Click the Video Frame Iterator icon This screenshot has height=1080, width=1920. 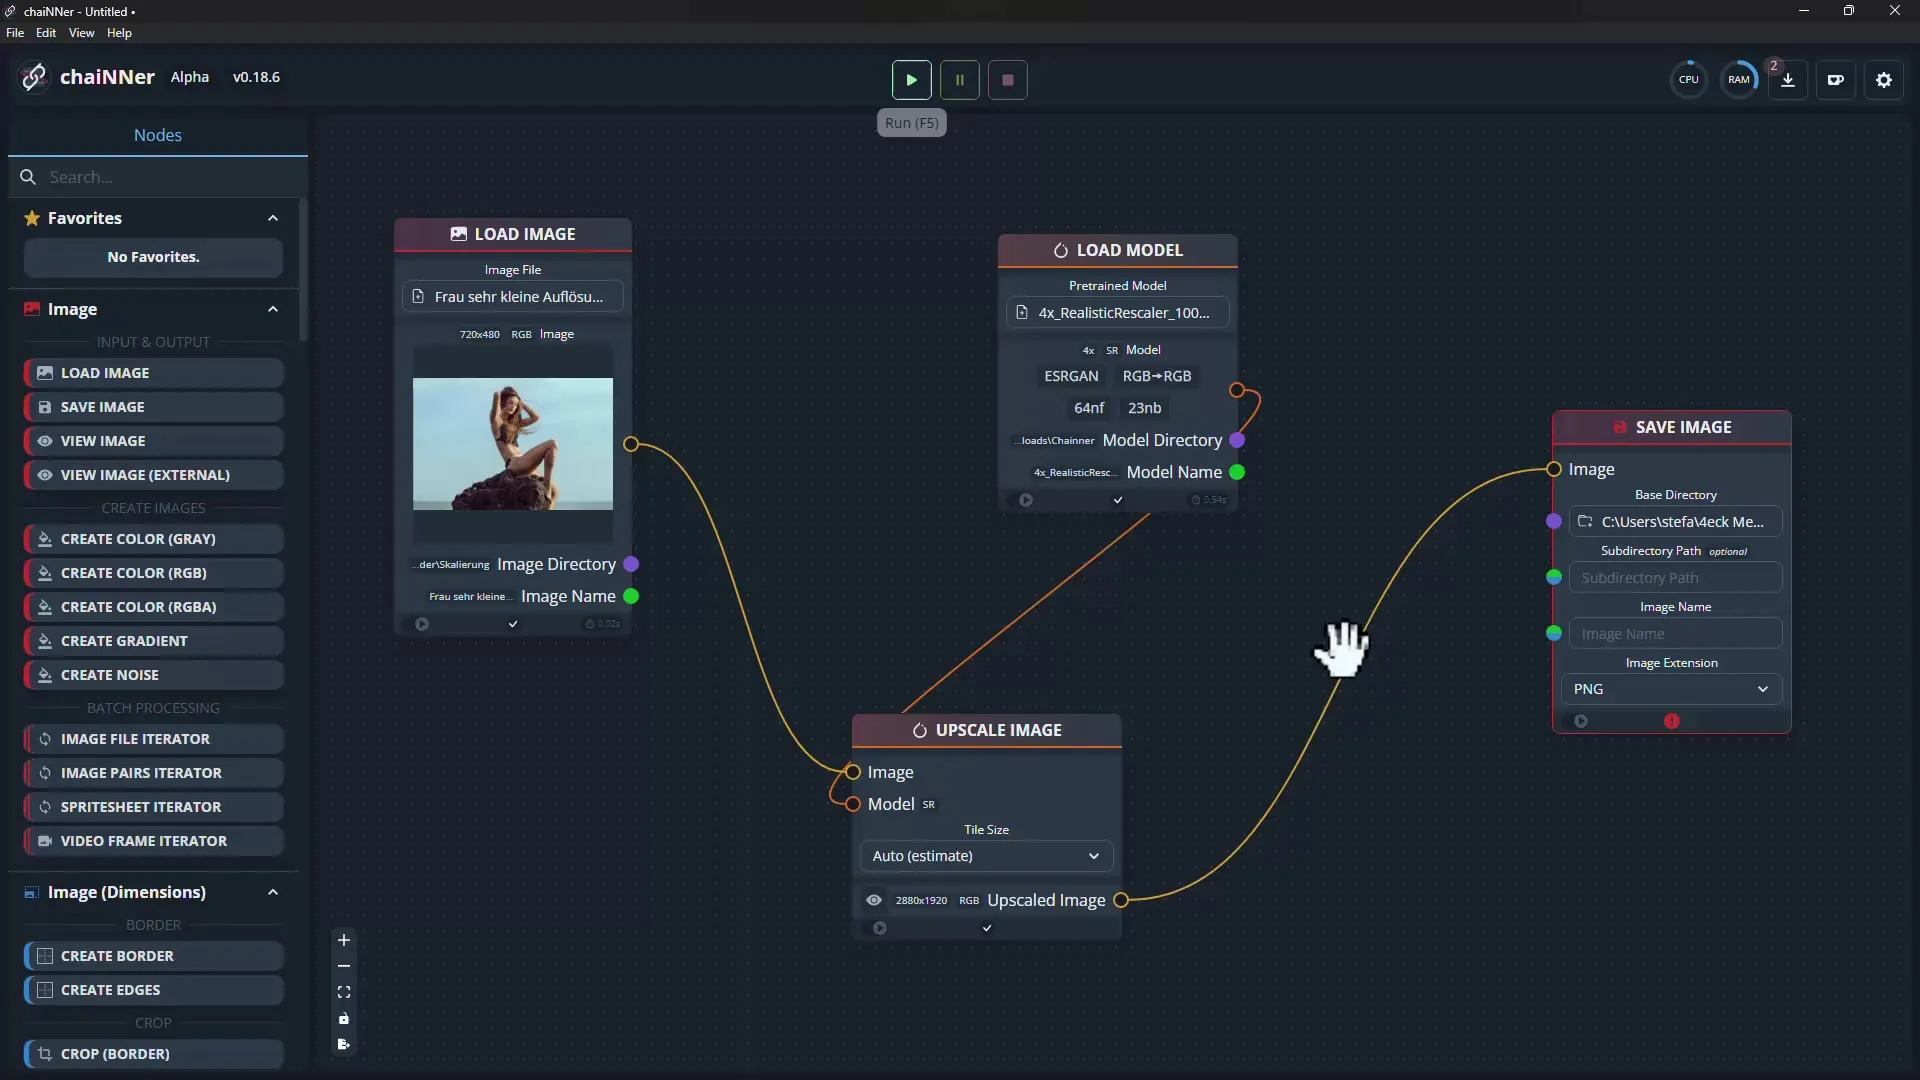point(45,840)
